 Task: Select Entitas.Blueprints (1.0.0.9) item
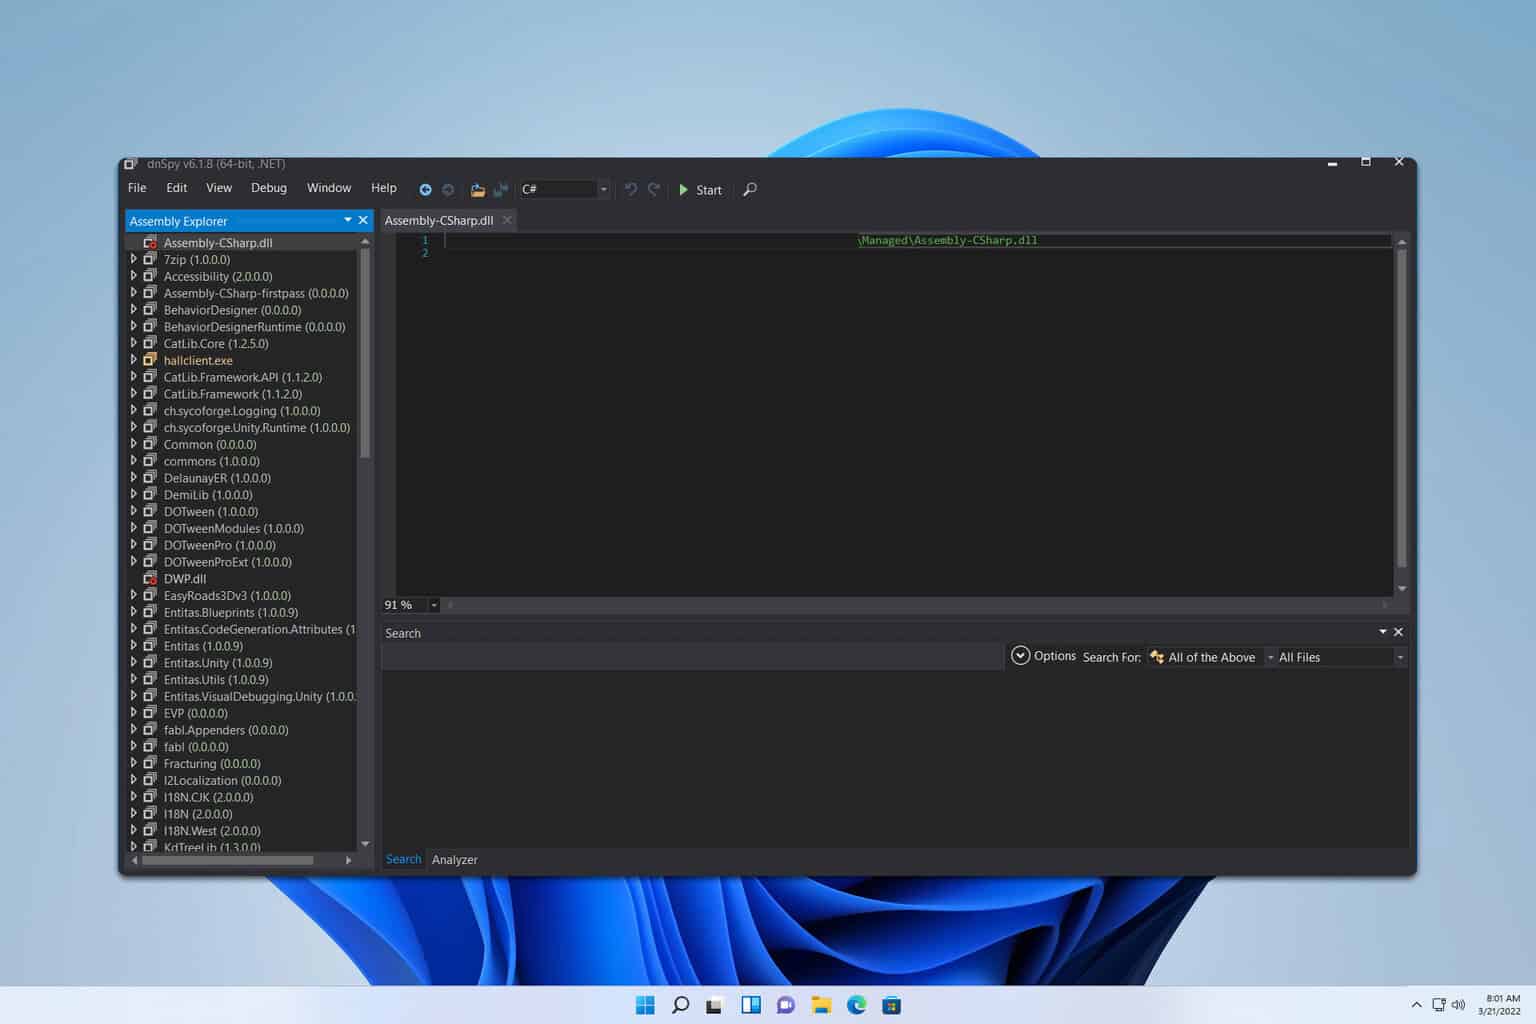pyautogui.click(x=230, y=612)
